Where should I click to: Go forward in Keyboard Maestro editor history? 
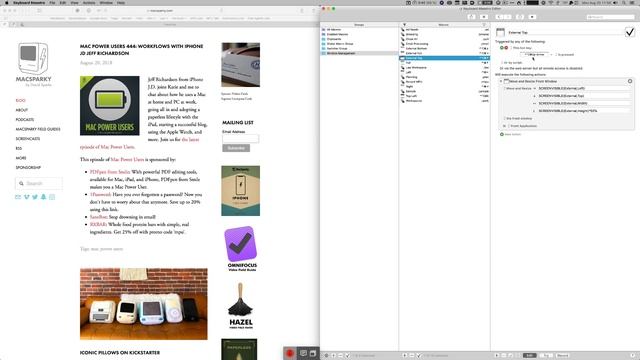pyautogui.click(x=507, y=17)
